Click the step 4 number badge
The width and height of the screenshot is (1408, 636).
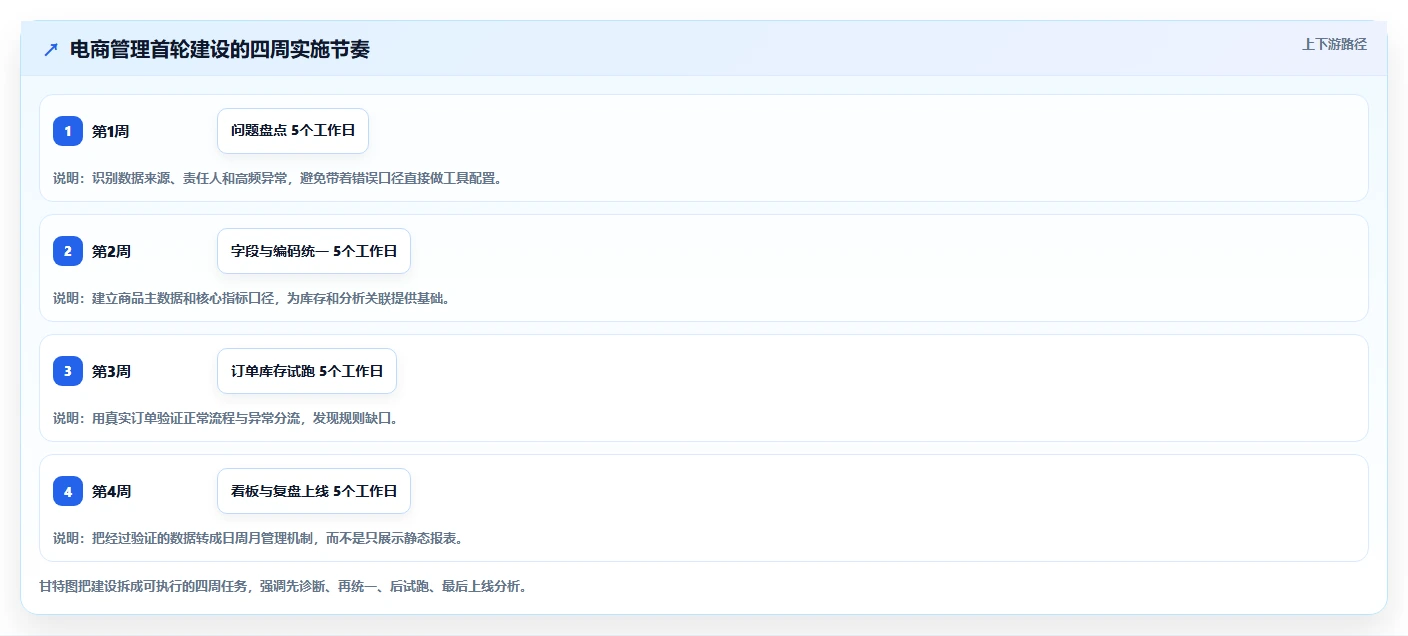click(68, 491)
